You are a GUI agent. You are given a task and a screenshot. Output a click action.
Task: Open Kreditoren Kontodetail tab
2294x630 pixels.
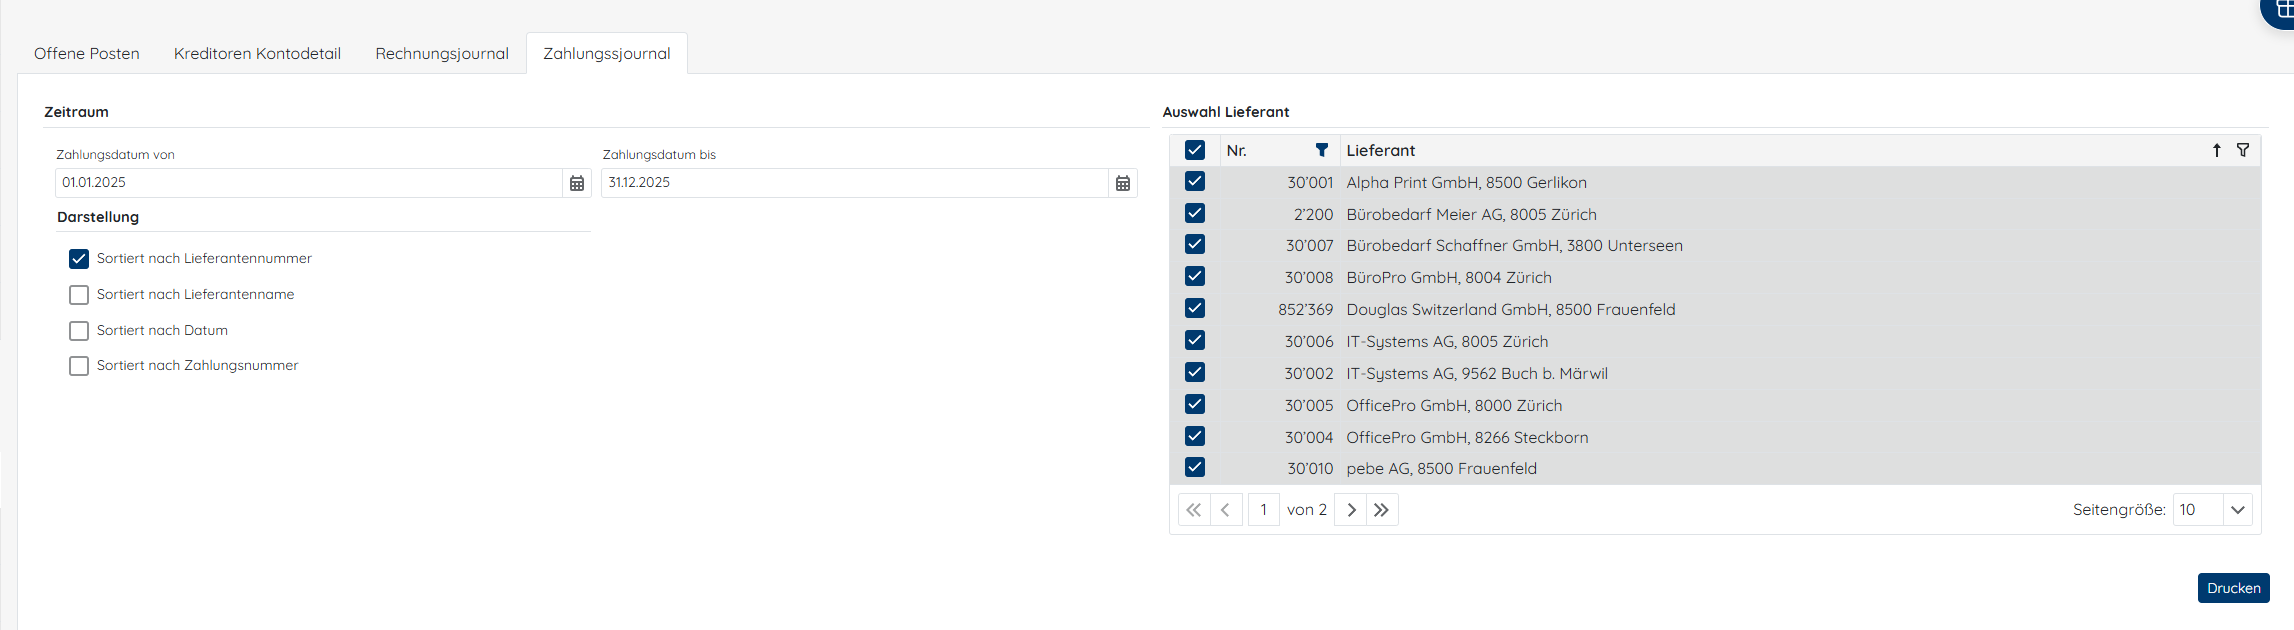pyautogui.click(x=257, y=54)
